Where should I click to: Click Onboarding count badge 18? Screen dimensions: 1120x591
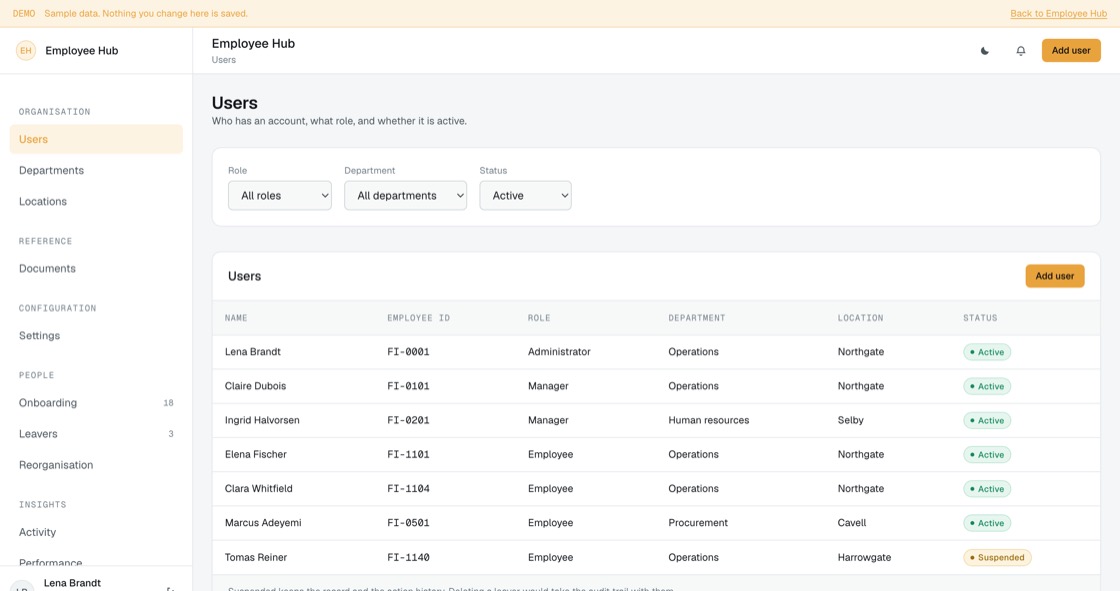[x=169, y=403]
